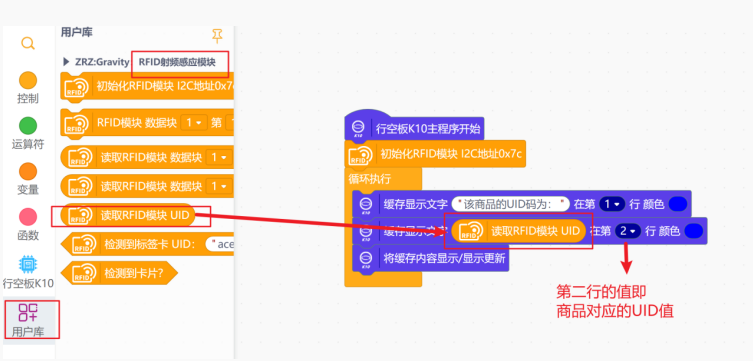Click text input 该商品的UID码为:

510,204
